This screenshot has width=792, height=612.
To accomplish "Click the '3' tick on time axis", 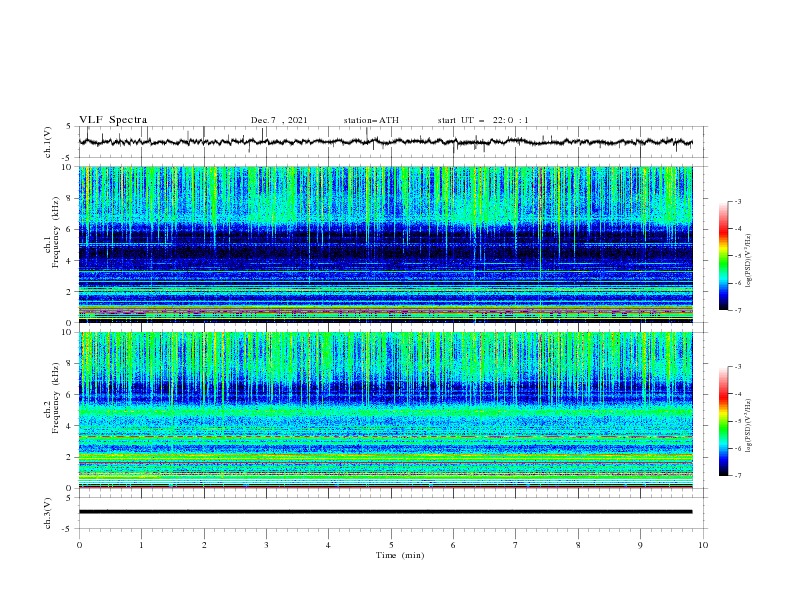I will 266,545.
